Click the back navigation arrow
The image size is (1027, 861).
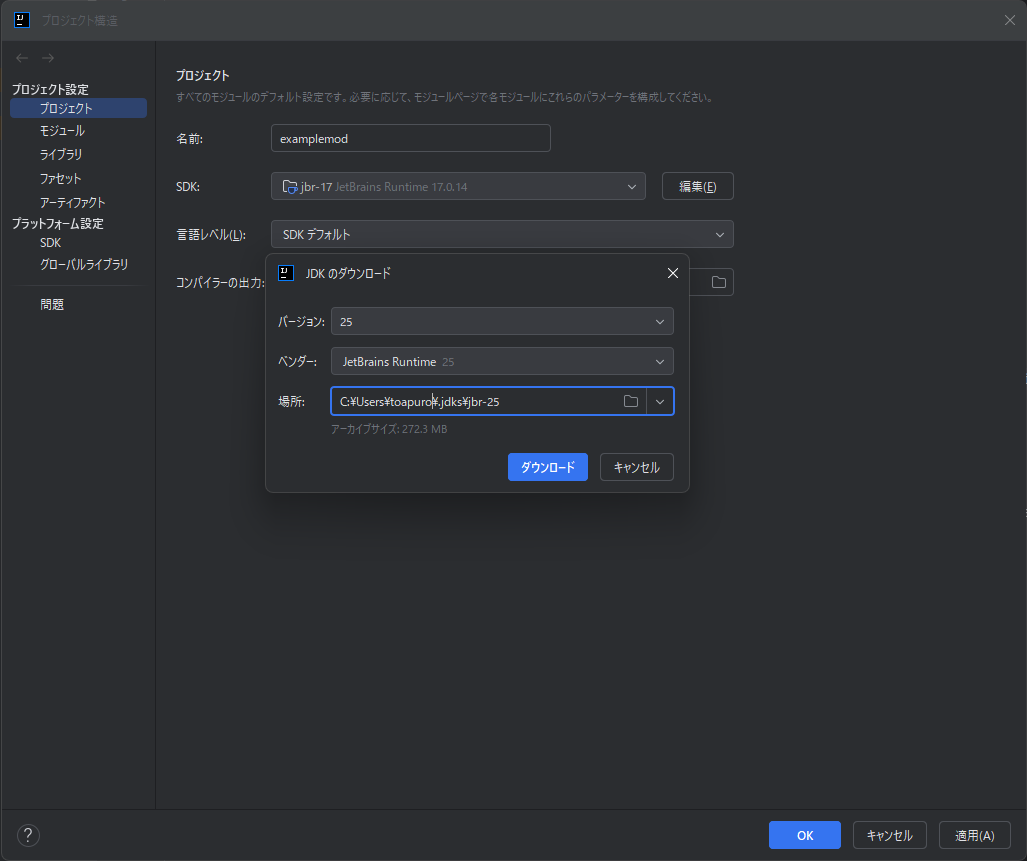click(22, 58)
